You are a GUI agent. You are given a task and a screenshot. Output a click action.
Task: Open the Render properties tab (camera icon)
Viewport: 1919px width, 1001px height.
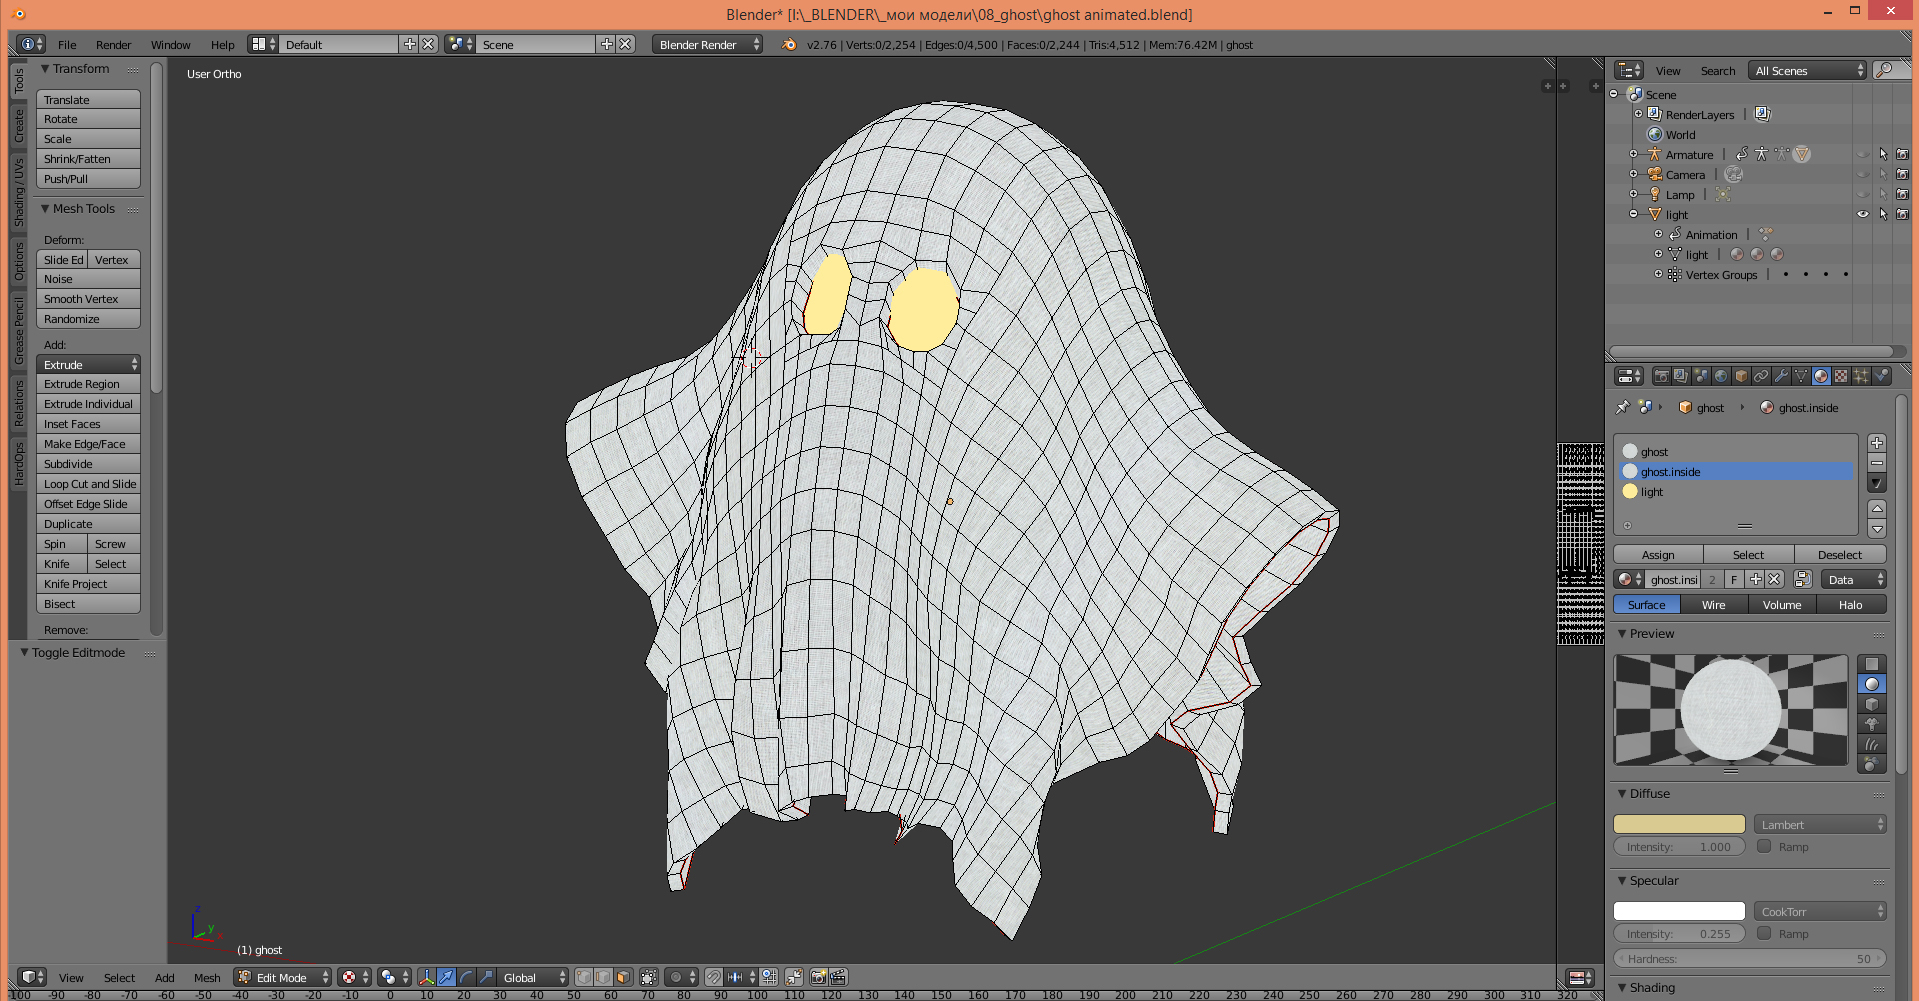click(1662, 376)
